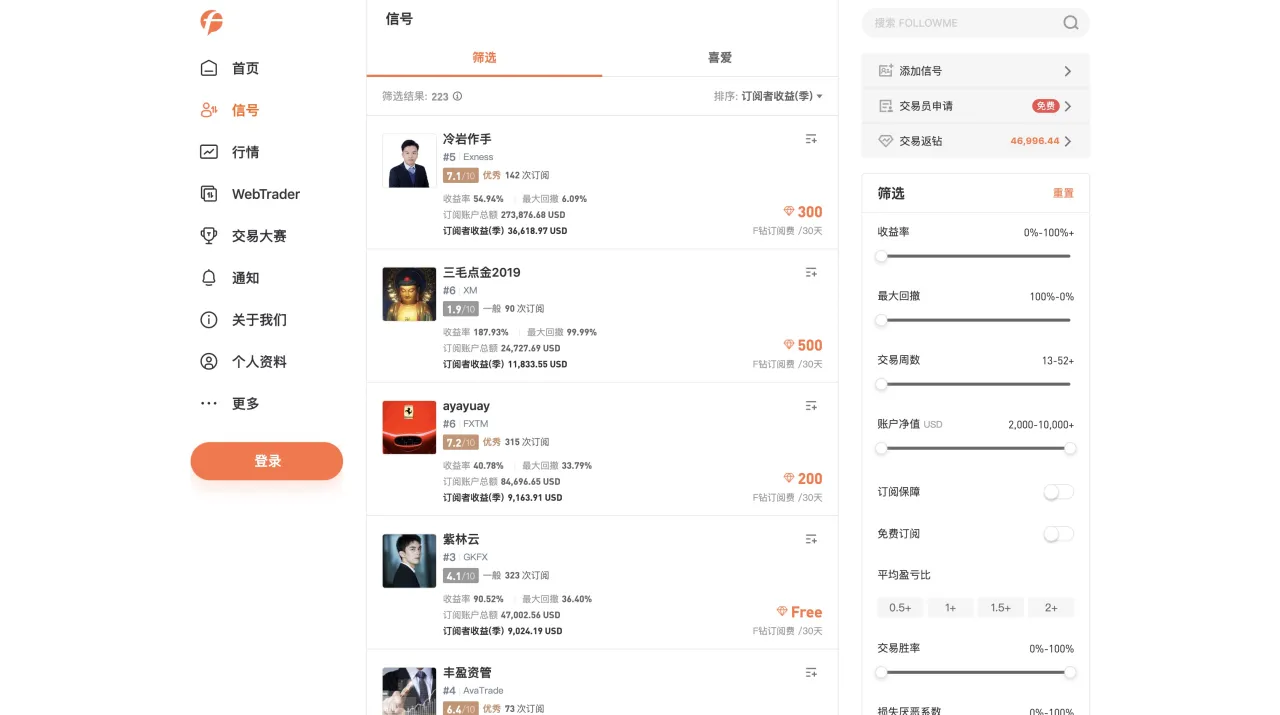Click the 信号 signal sidebar icon
The height and width of the screenshot is (715, 1280).
(209, 110)
